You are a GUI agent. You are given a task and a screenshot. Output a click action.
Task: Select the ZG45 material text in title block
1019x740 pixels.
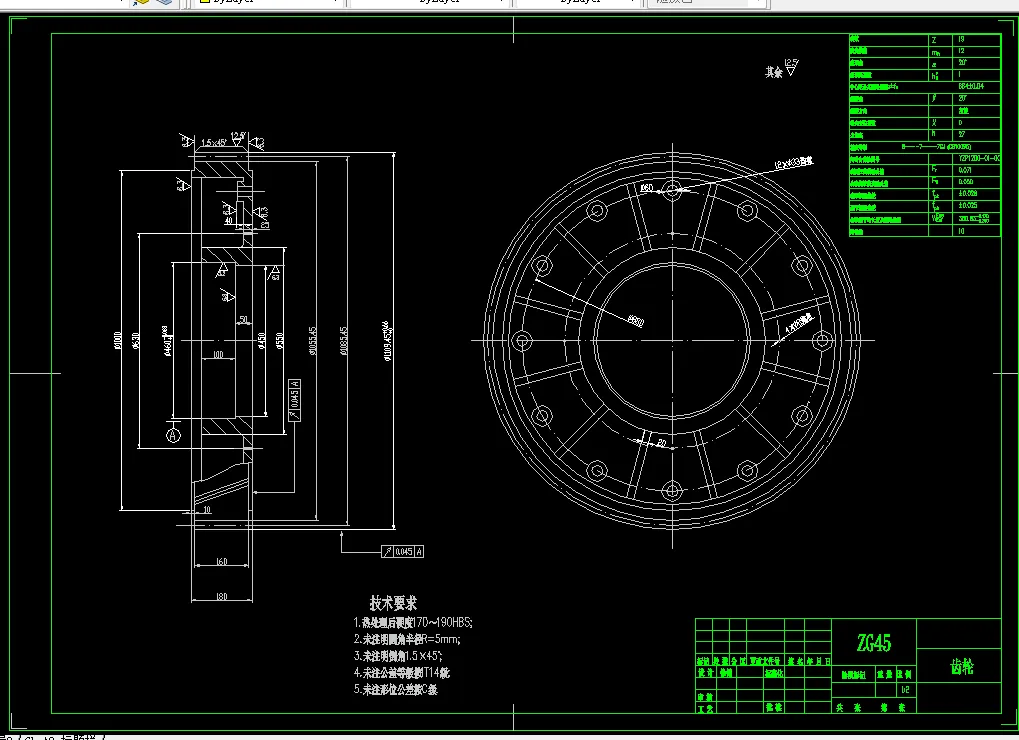coord(873,643)
